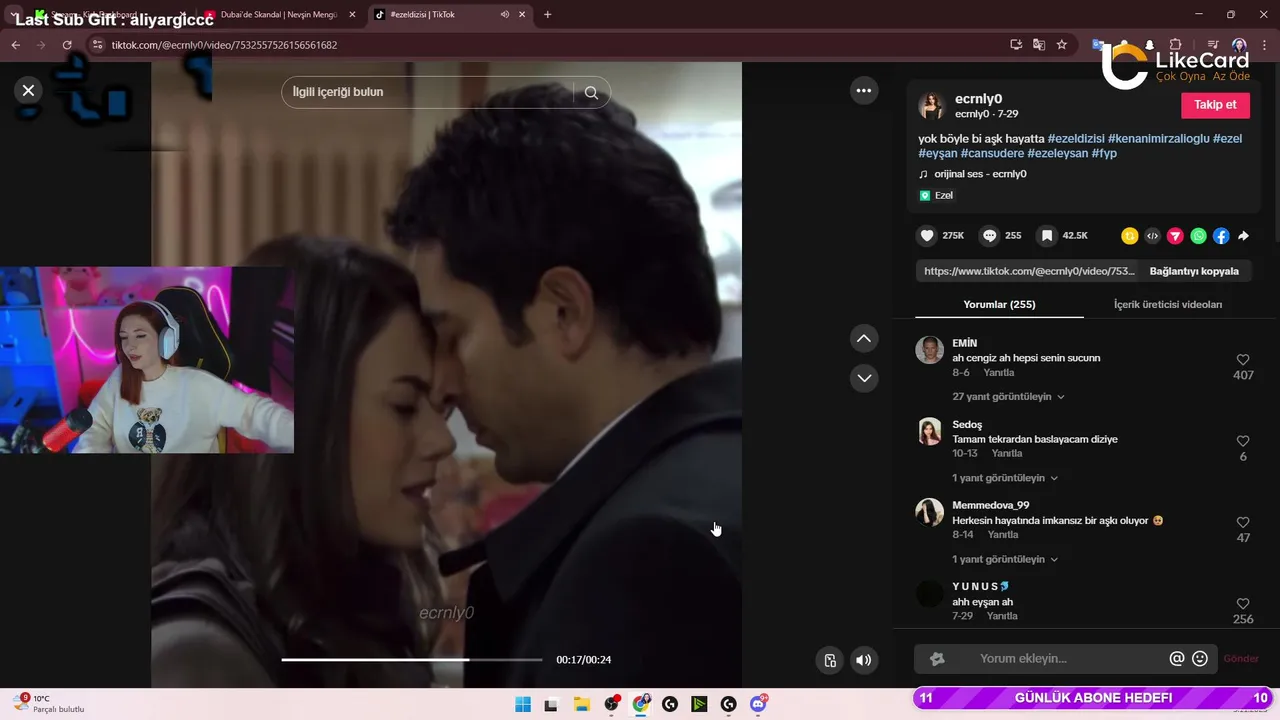The width and height of the screenshot is (1280, 720).
Task: Expand 27 replies under EMİN's comment
Action: pyautogui.click(x=1008, y=397)
